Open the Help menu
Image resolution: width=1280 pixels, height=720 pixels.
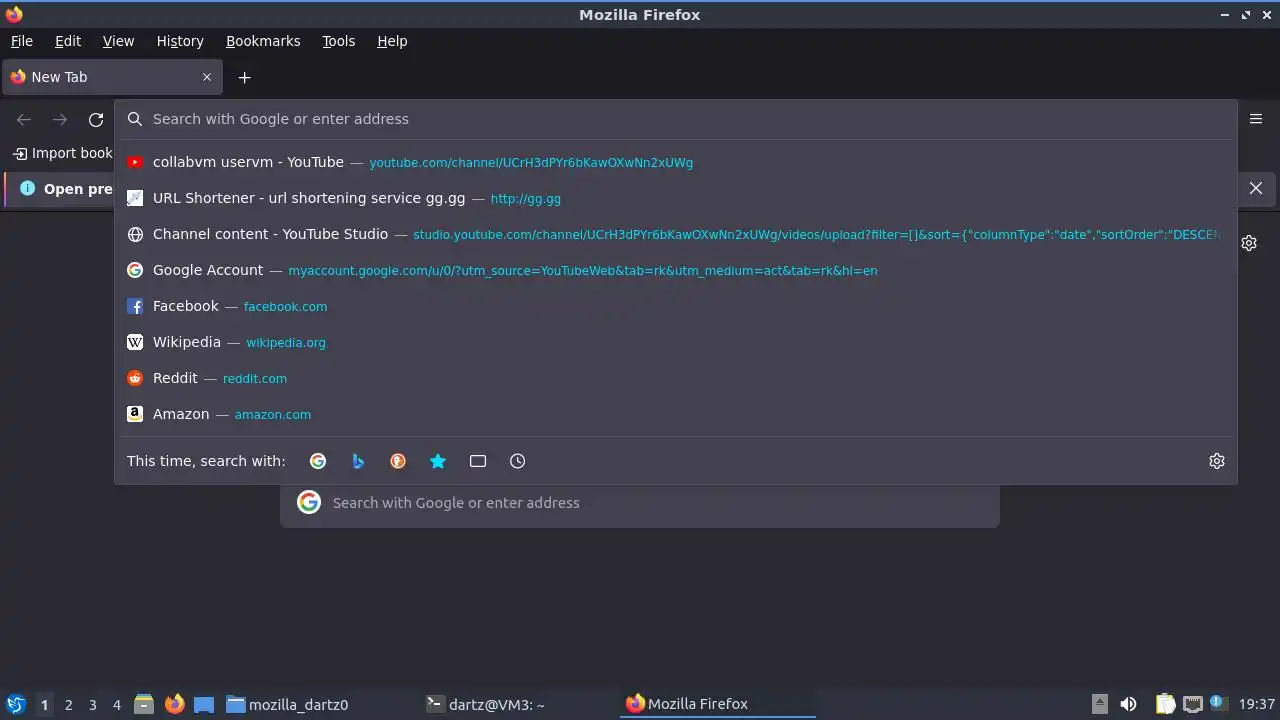(392, 41)
